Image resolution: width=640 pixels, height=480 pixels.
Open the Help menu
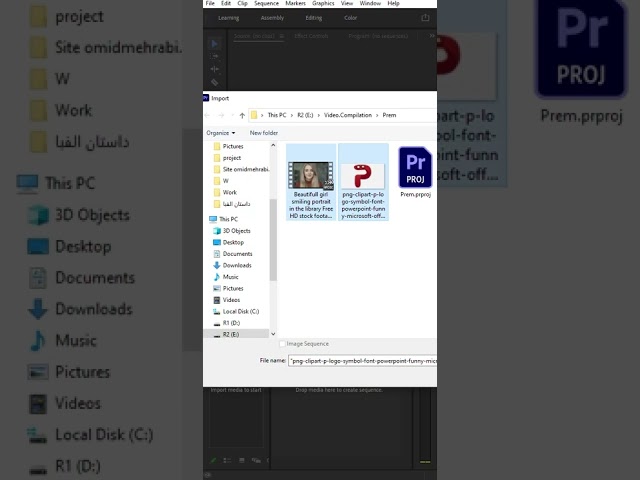pyautogui.click(x=393, y=3)
